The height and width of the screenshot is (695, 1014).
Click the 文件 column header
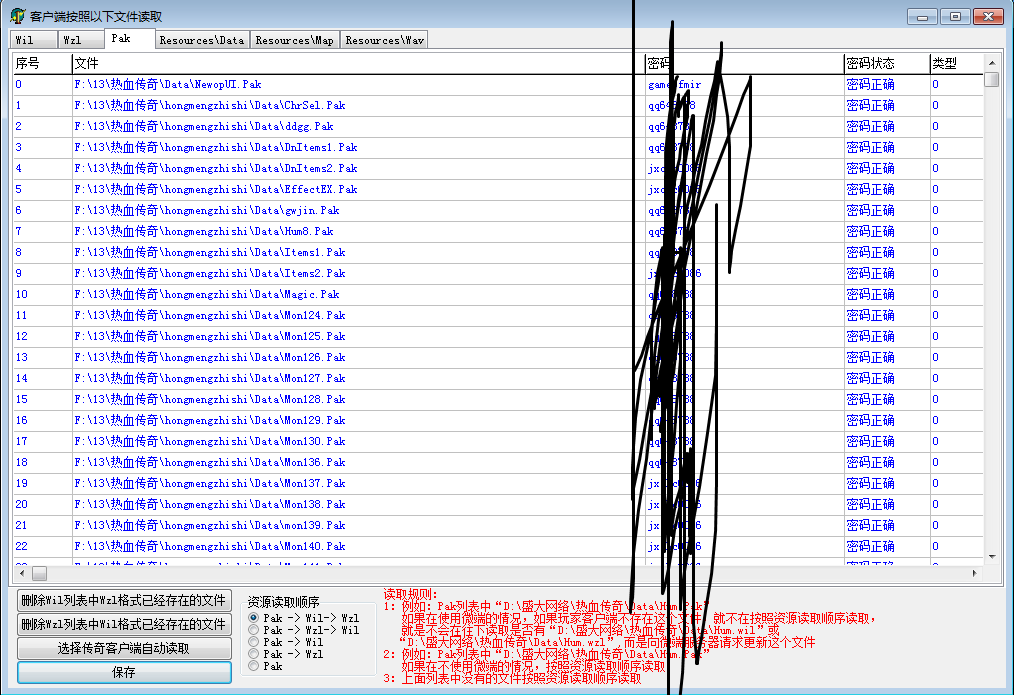click(x=358, y=63)
